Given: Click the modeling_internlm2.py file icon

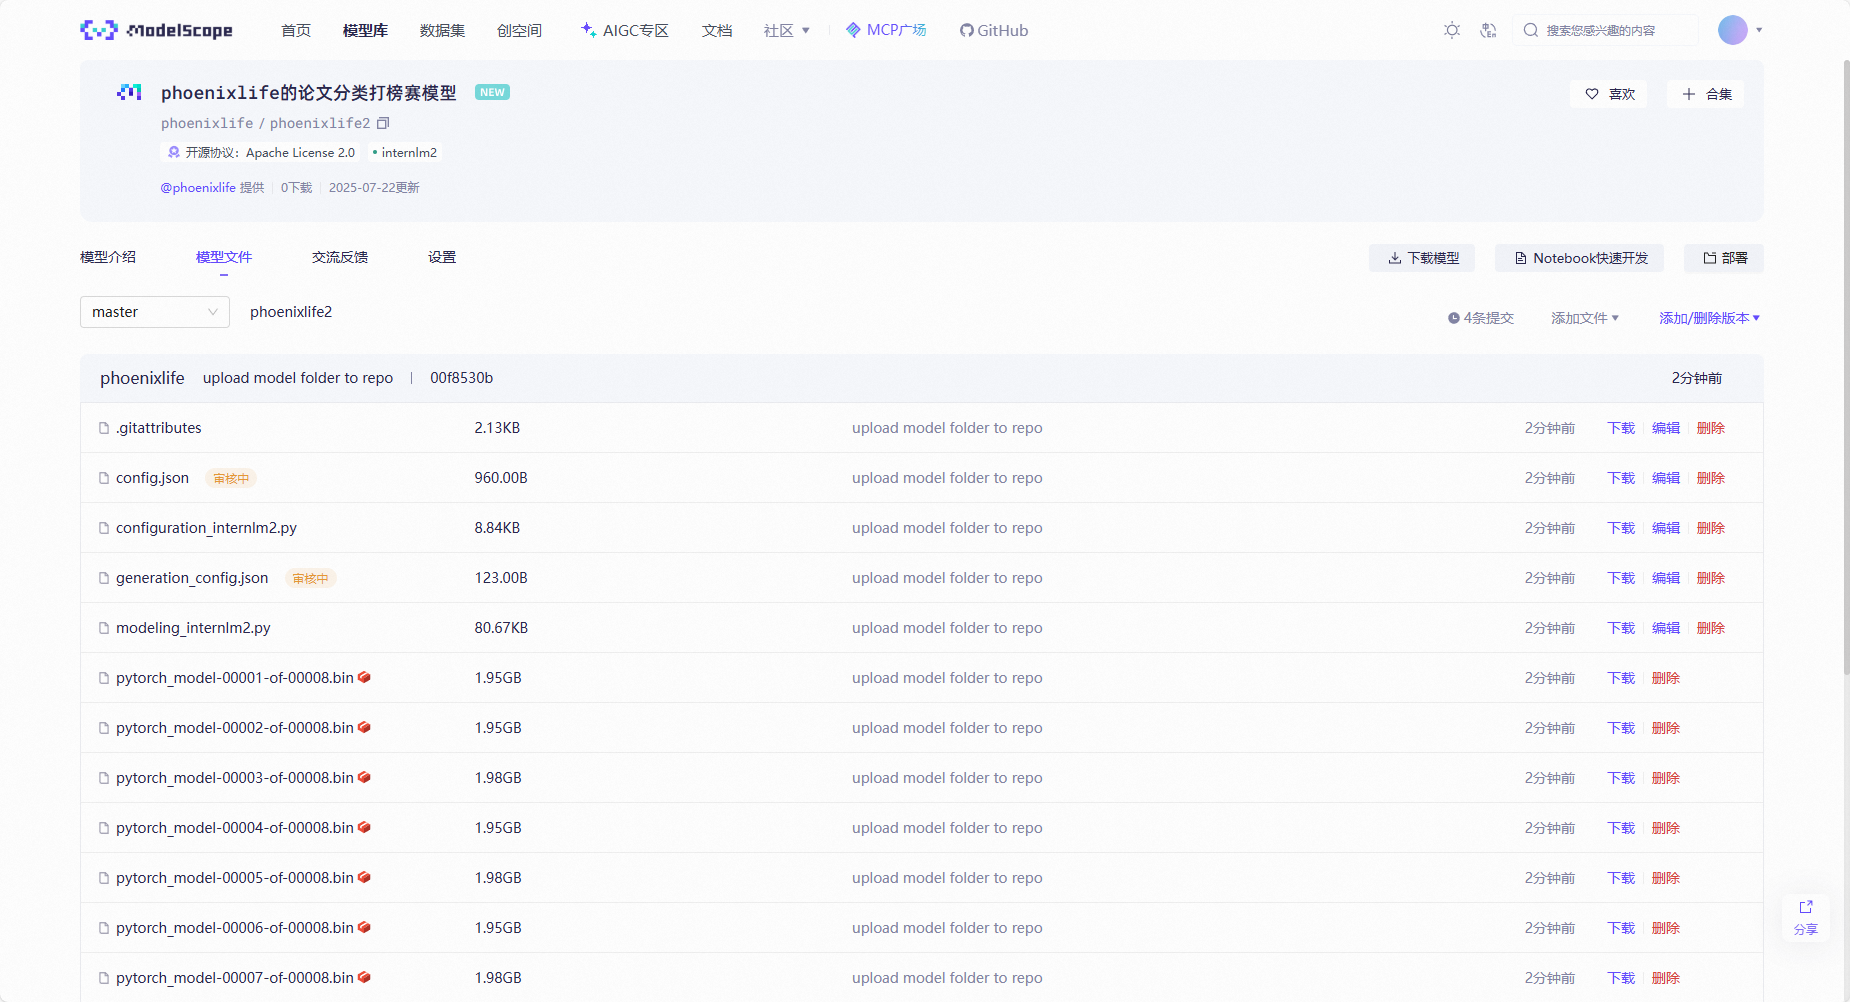Looking at the screenshot, I should 104,628.
